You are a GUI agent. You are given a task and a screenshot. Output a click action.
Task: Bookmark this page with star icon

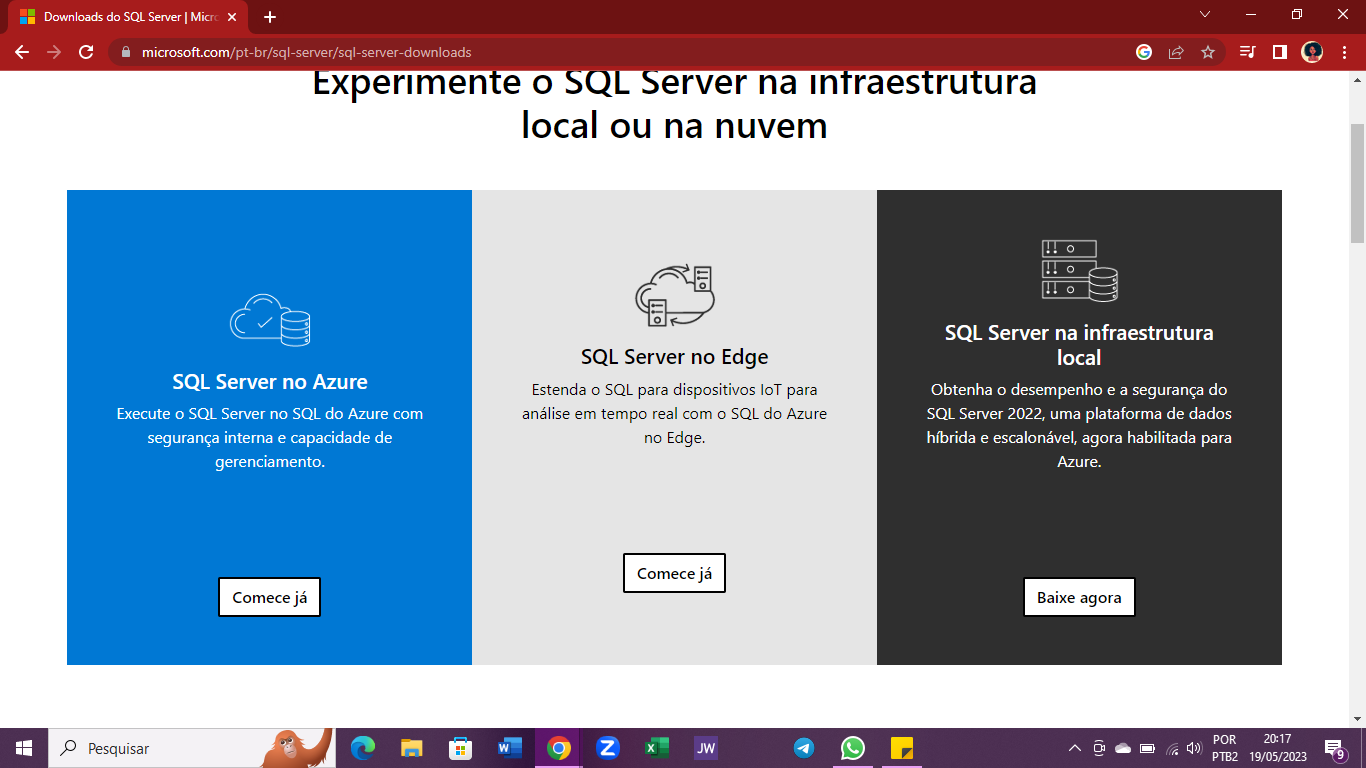click(x=1208, y=52)
